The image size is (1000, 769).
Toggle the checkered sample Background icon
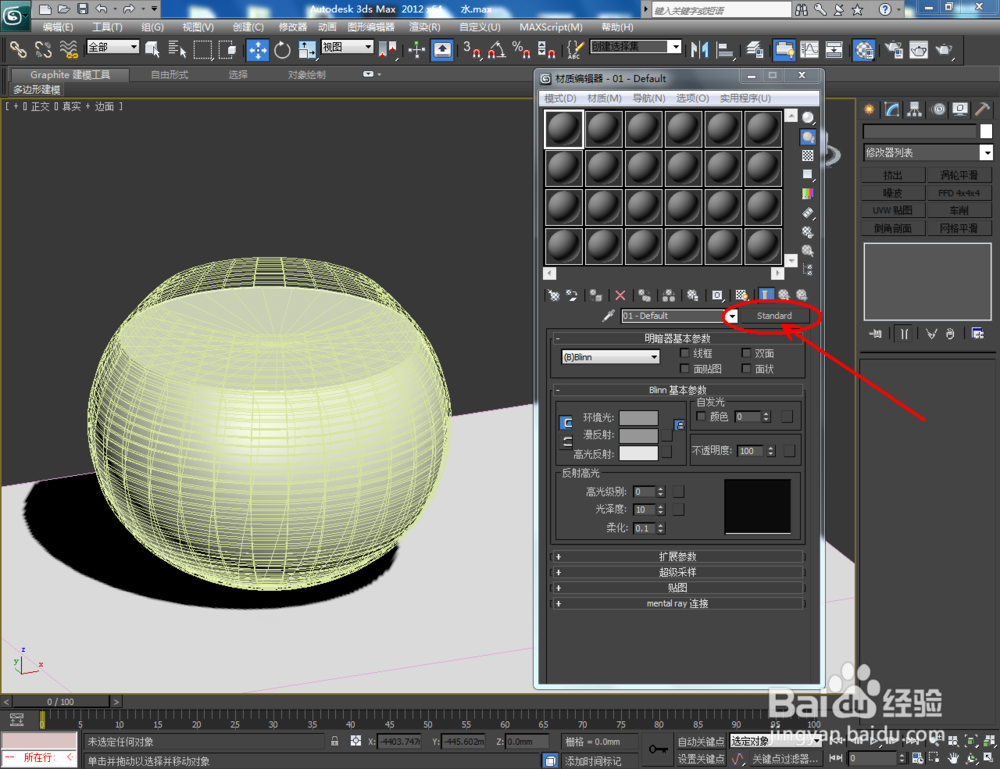coord(808,156)
